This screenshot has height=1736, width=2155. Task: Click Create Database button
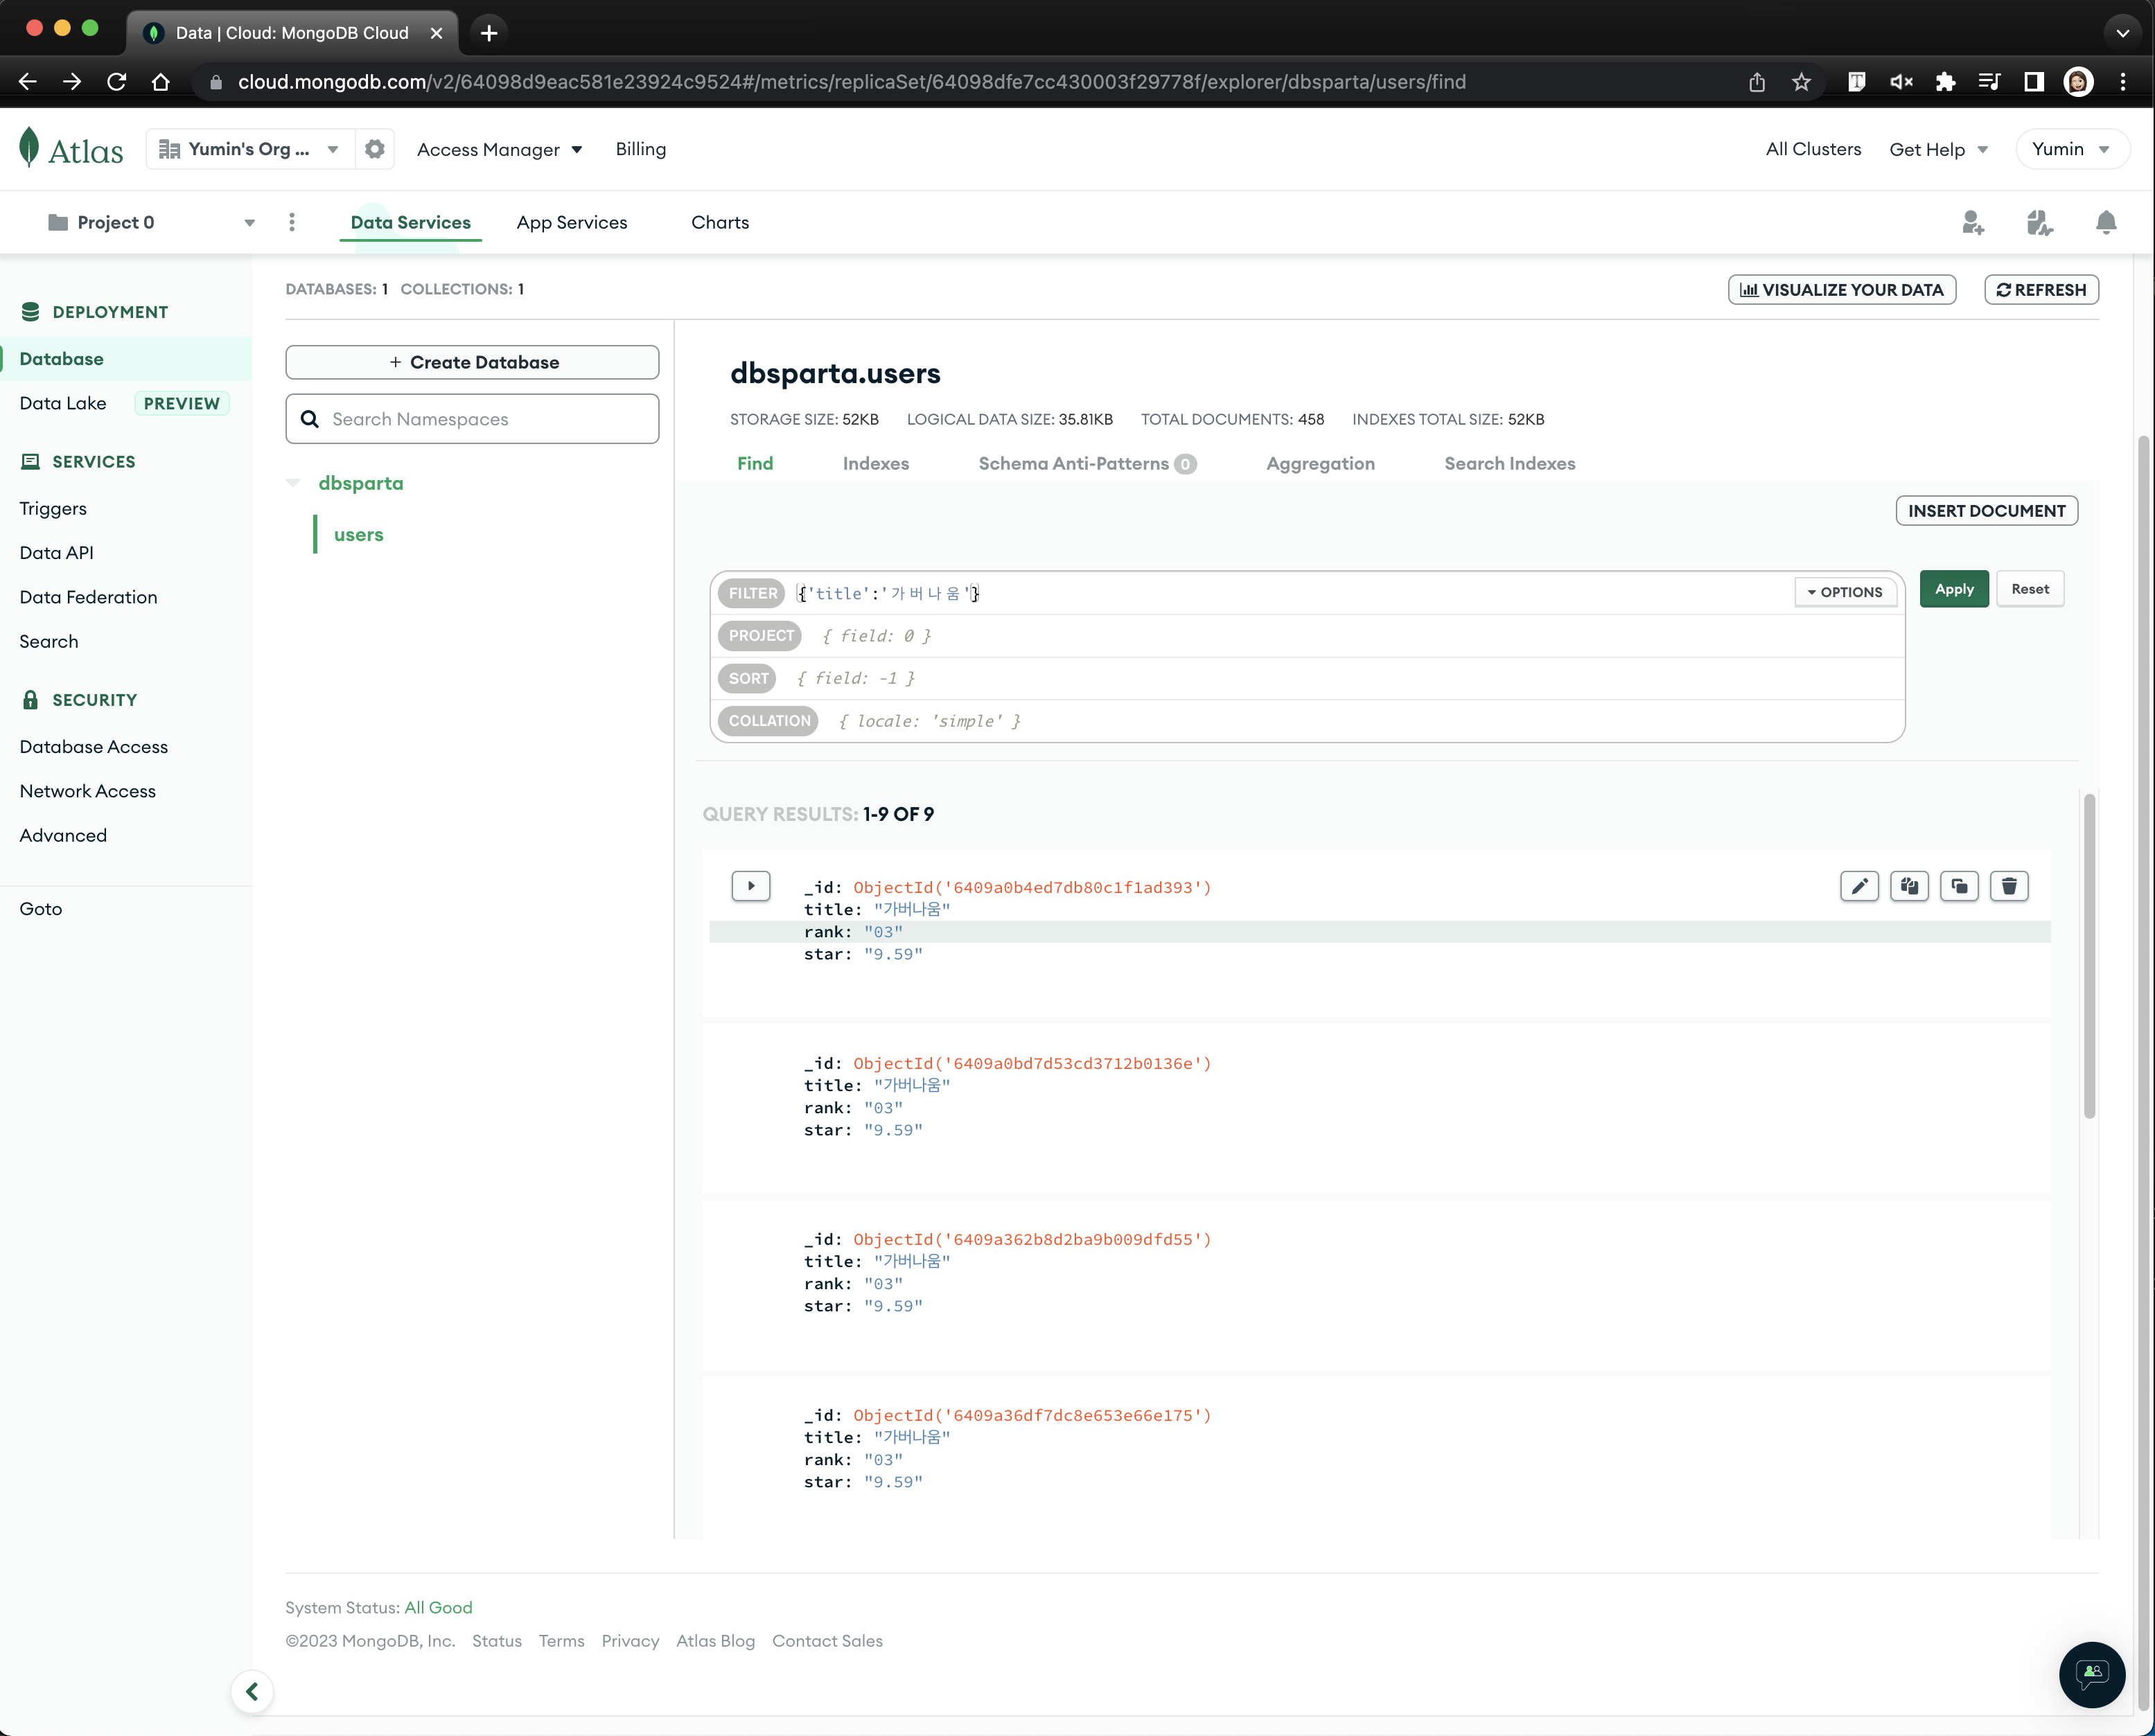click(472, 362)
